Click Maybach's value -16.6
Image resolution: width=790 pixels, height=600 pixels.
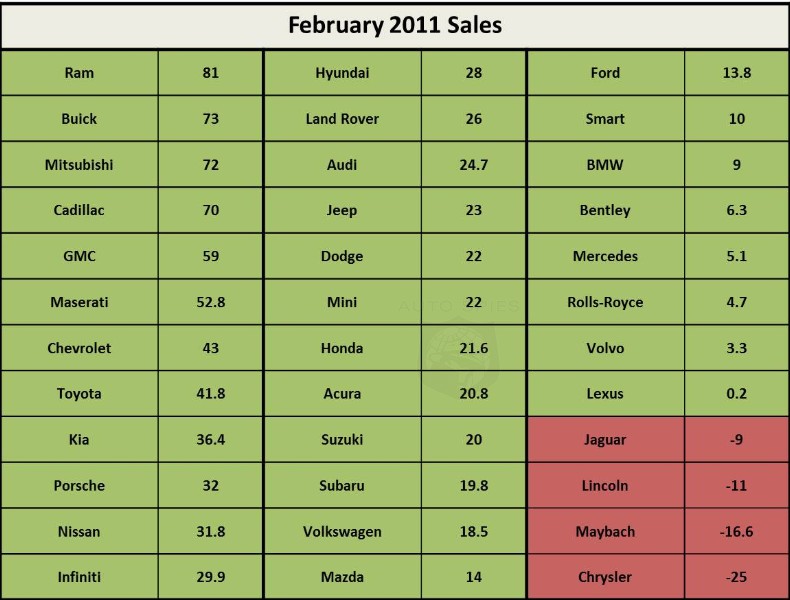[x=736, y=532]
